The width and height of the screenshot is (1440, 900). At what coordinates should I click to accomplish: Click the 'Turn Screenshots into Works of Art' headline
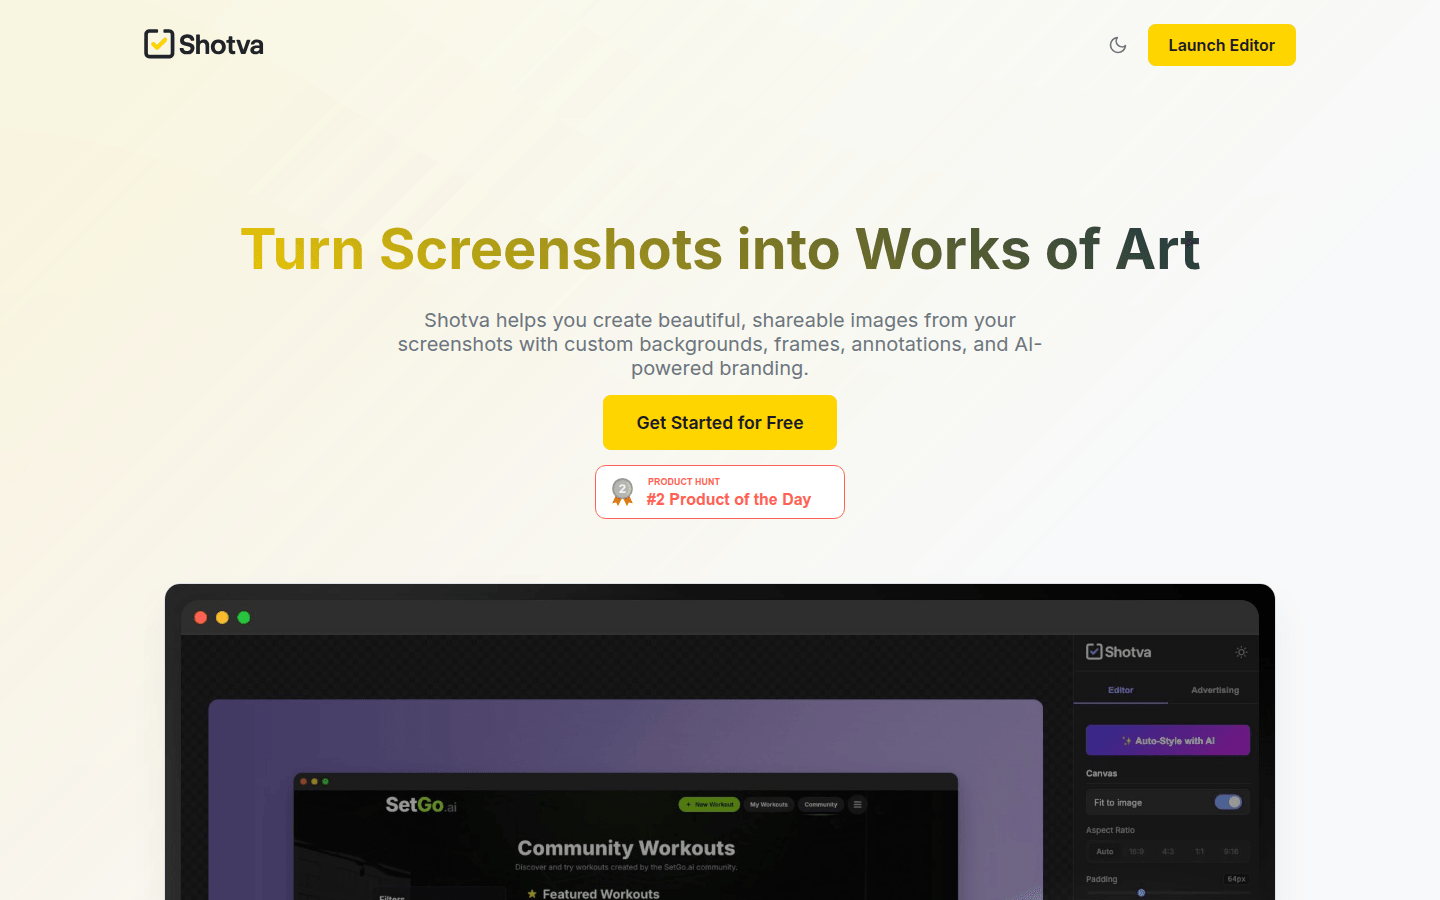[720, 249]
